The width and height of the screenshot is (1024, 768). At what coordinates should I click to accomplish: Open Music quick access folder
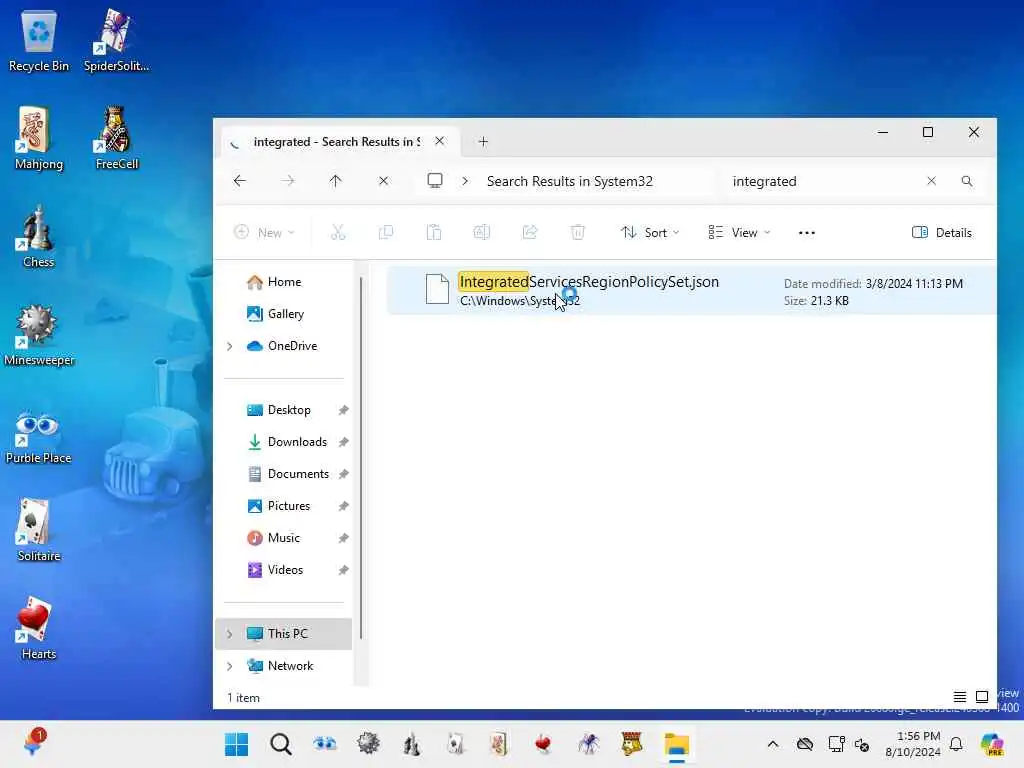[x=283, y=537]
